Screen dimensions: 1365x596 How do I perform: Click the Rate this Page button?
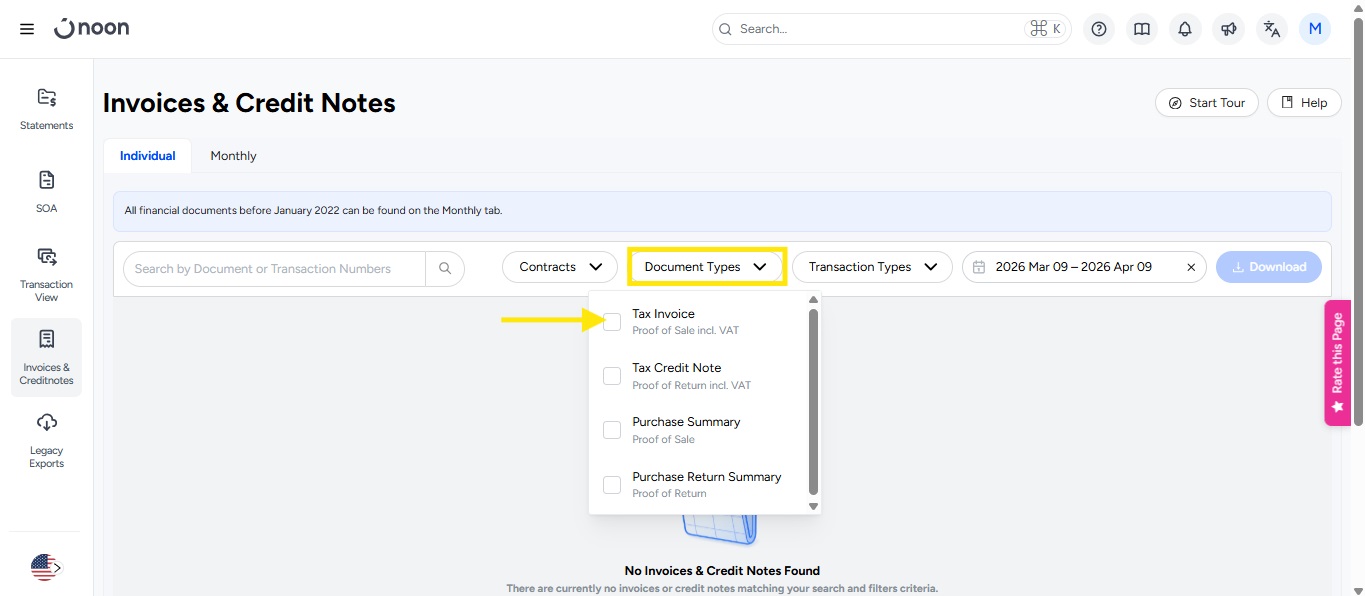[x=1337, y=362]
